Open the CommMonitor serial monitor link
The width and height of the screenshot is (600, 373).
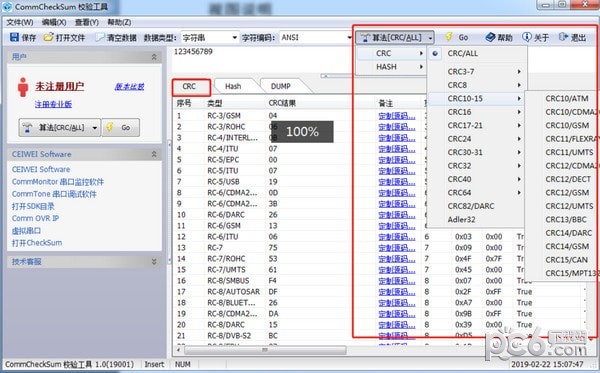58,182
